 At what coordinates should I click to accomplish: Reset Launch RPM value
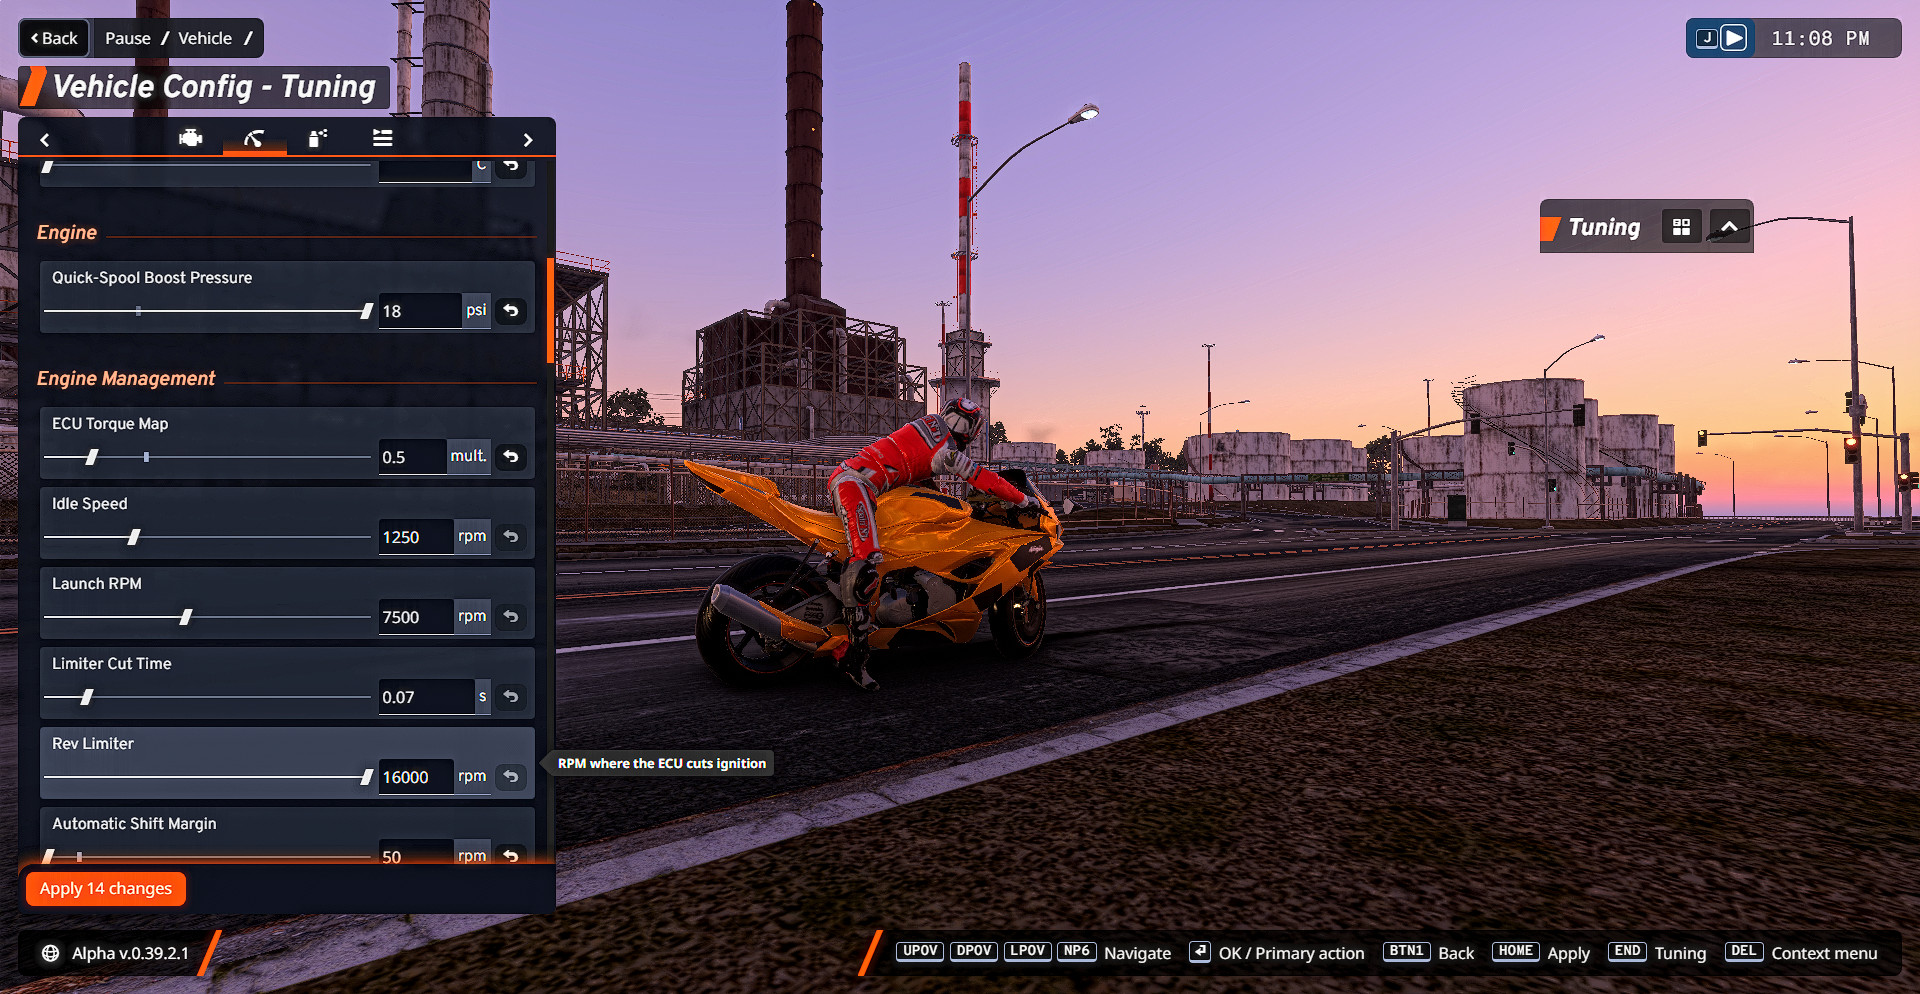pos(511,617)
